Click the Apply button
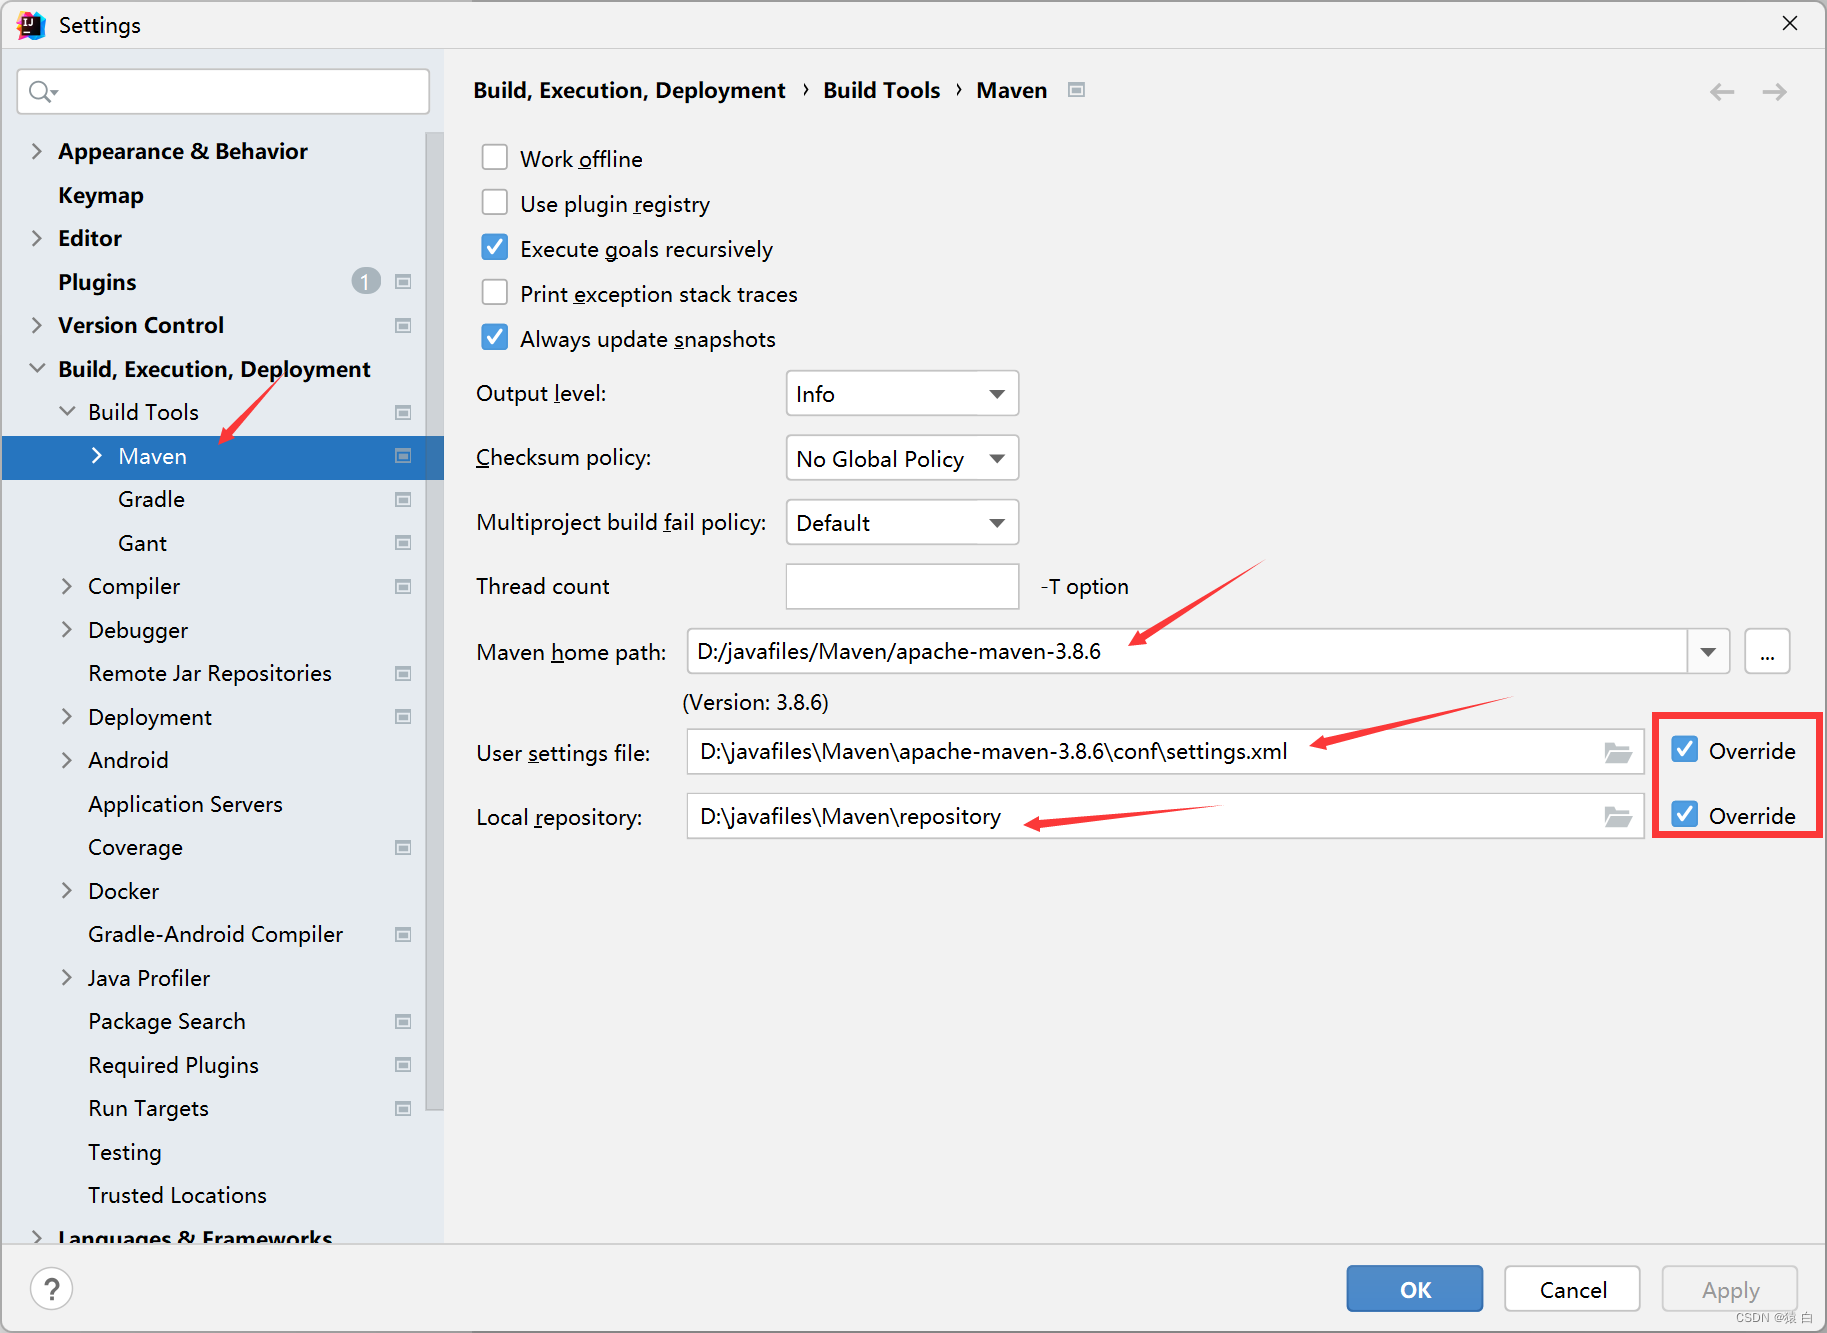 click(x=1729, y=1289)
